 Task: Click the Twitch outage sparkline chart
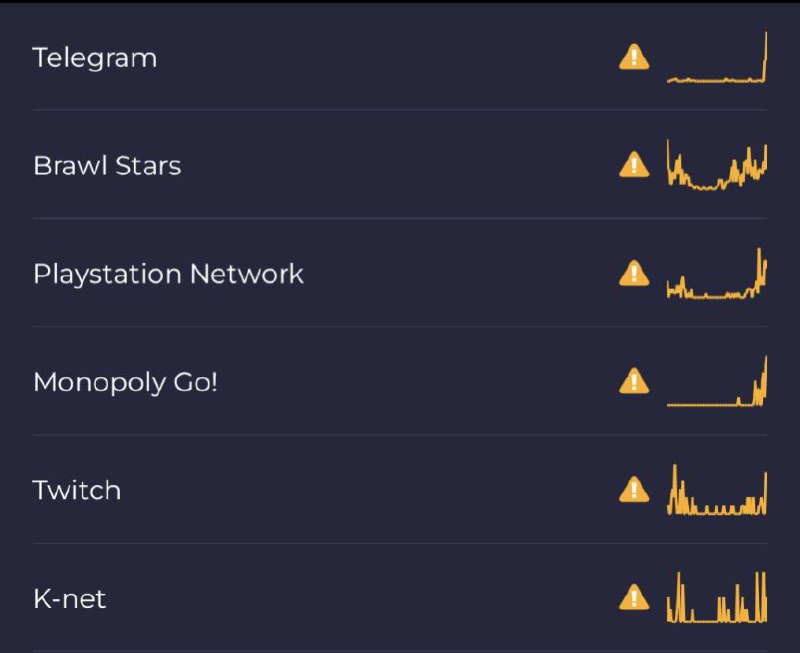717,491
